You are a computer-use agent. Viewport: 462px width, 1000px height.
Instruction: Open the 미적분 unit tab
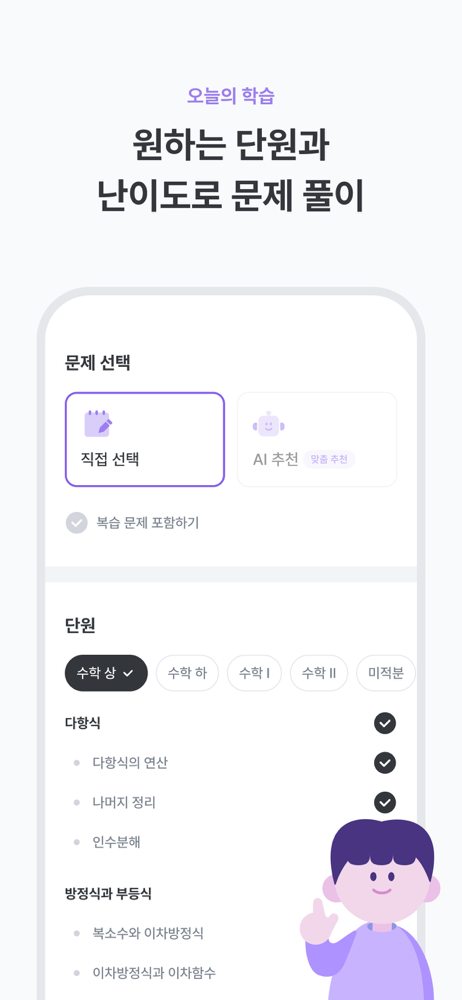[386, 673]
